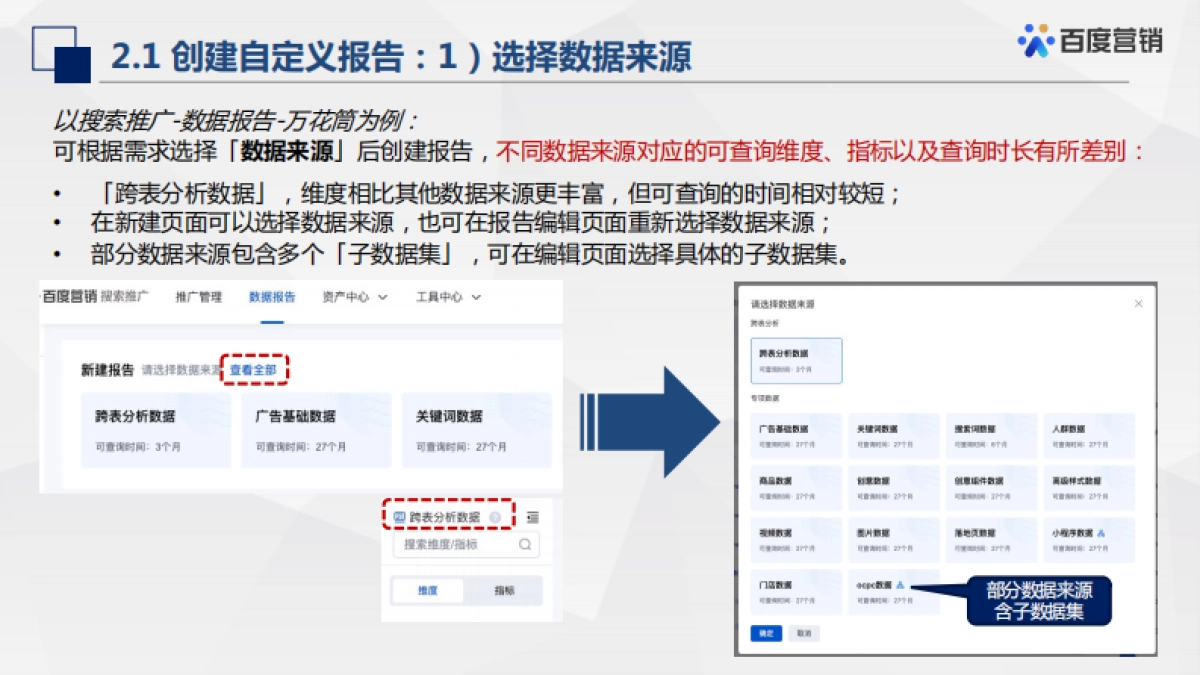Select the 广告基础数据 card under 新建报告
The image size is (1200, 675).
click(x=316, y=430)
